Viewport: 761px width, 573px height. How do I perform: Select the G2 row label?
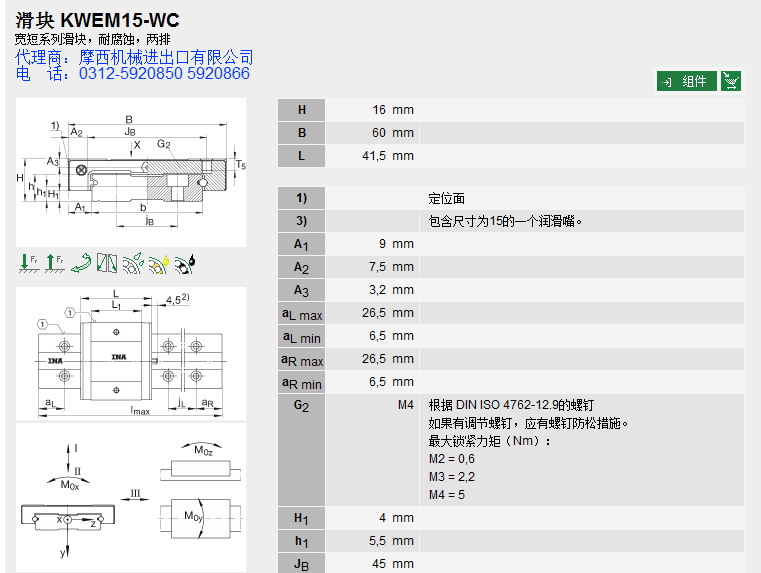click(301, 405)
